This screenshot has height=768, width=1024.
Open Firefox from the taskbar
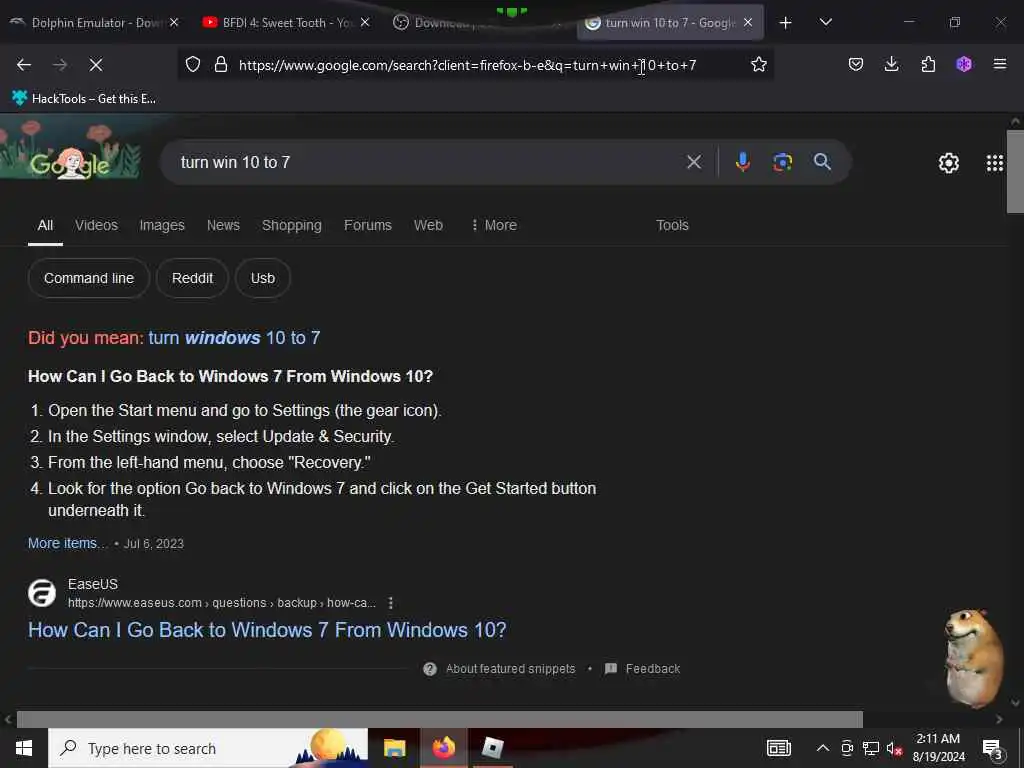pyautogui.click(x=443, y=748)
